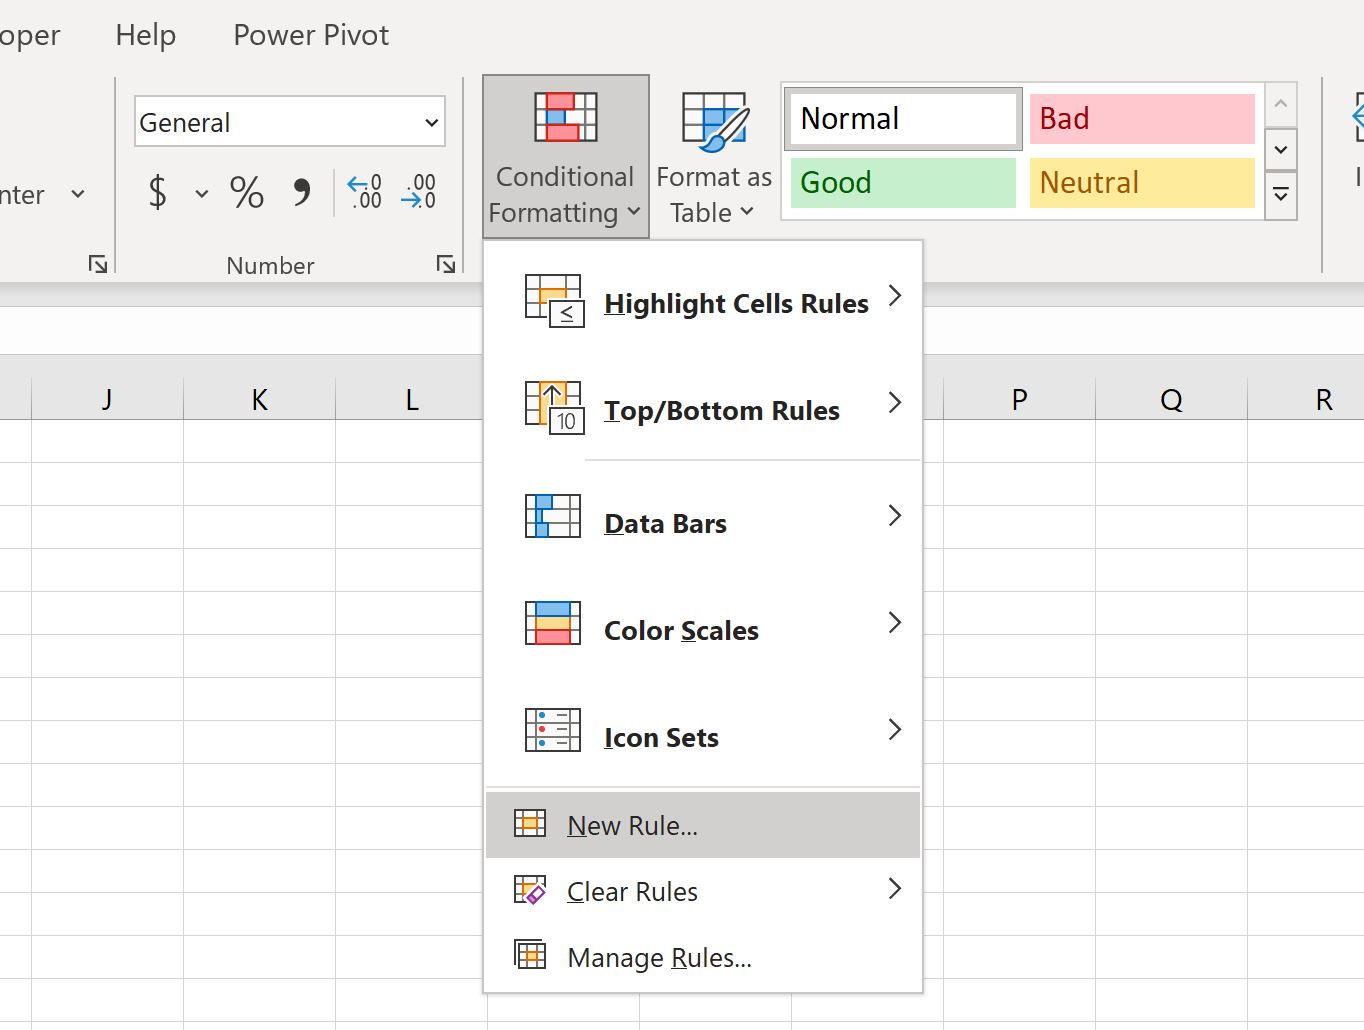
Task: Expand the cell styles gallery
Action: click(x=1281, y=197)
